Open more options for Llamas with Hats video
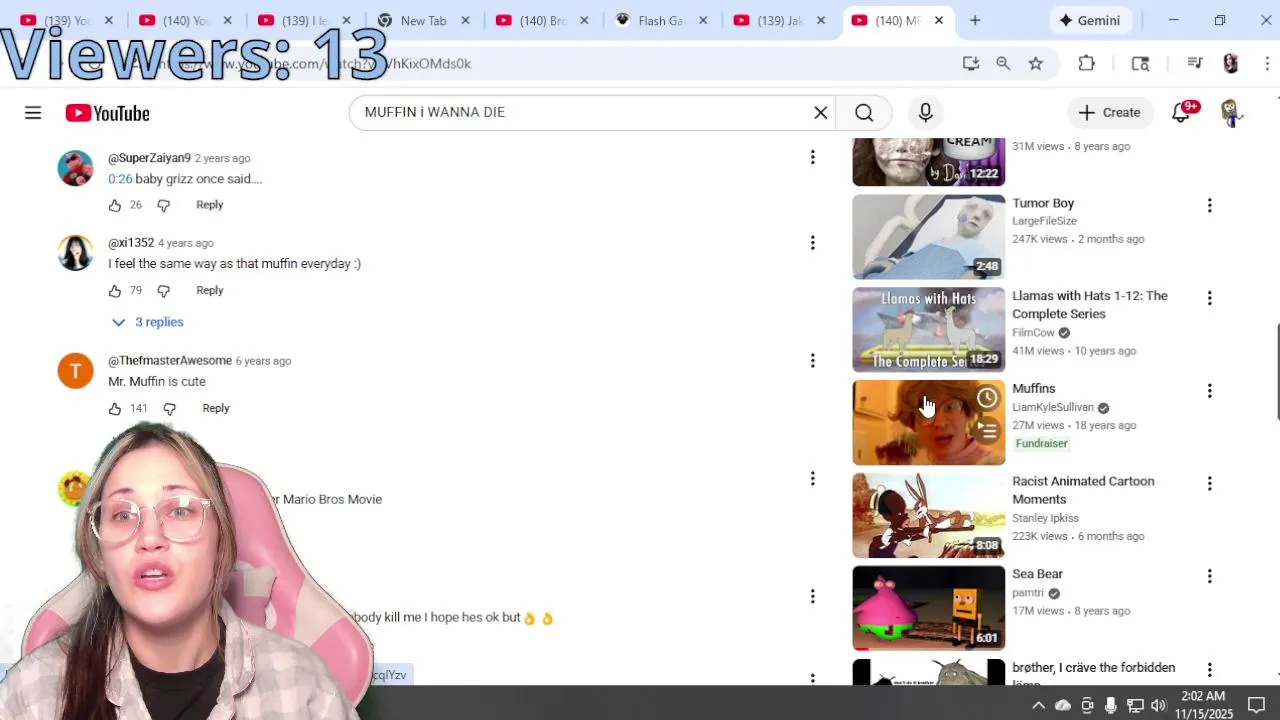 click(x=1209, y=298)
